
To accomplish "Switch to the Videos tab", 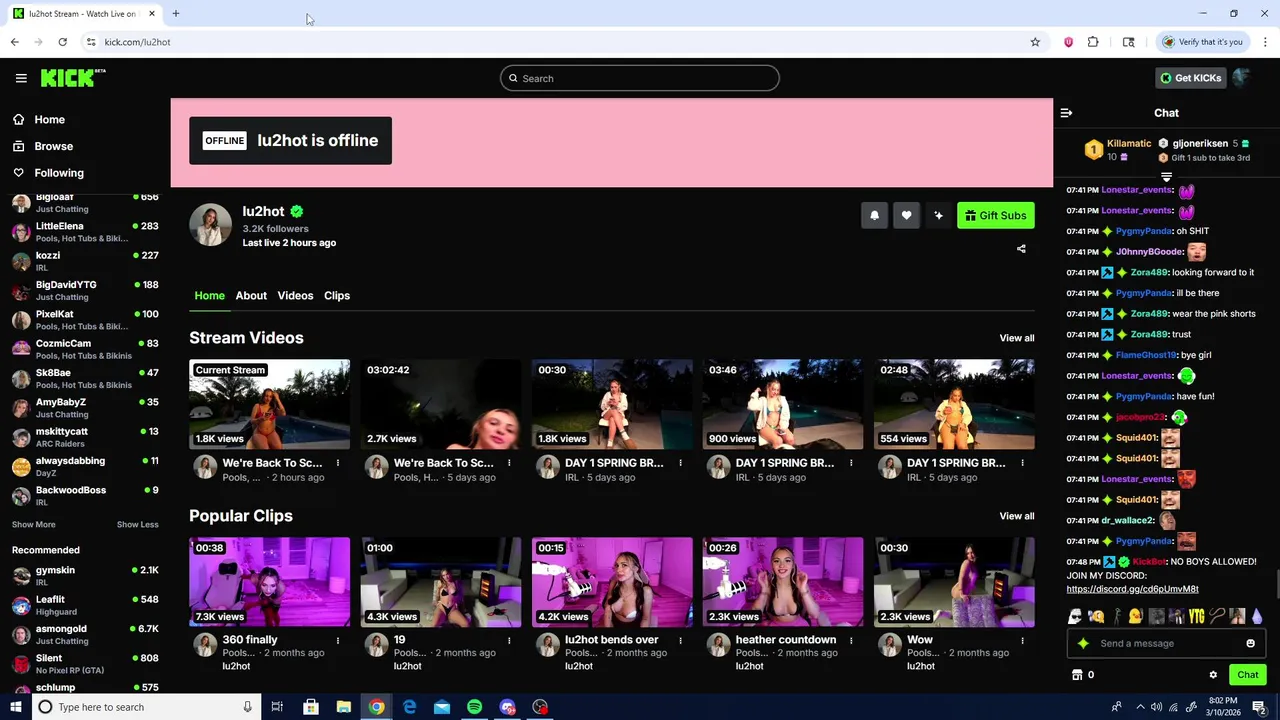I will click(295, 295).
